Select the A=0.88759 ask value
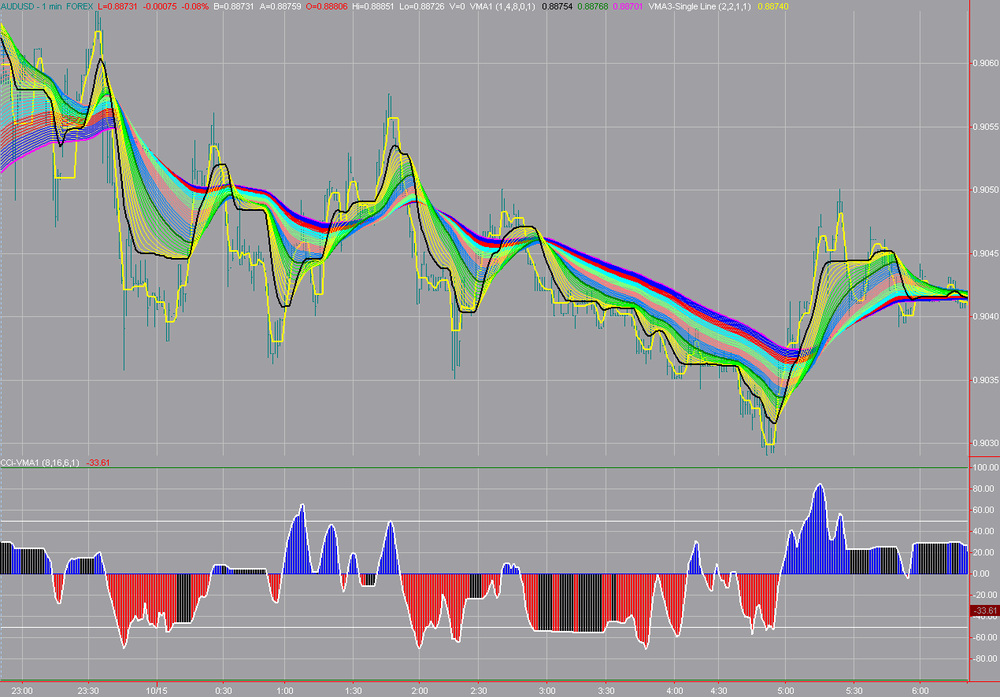This screenshot has height=697, width=1000. click(279, 6)
